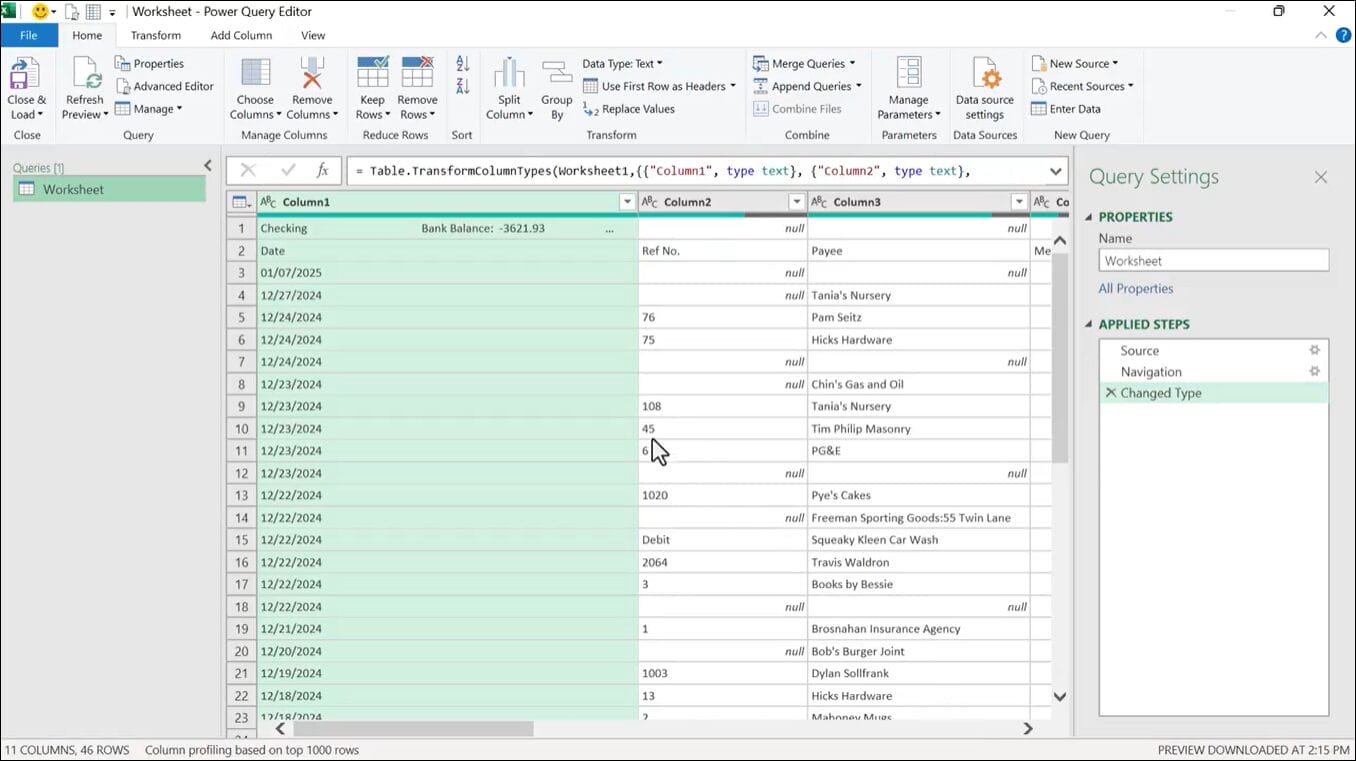The image size is (1356, 761).
Task: Click the Keep Rows icon
Action: 372,75
